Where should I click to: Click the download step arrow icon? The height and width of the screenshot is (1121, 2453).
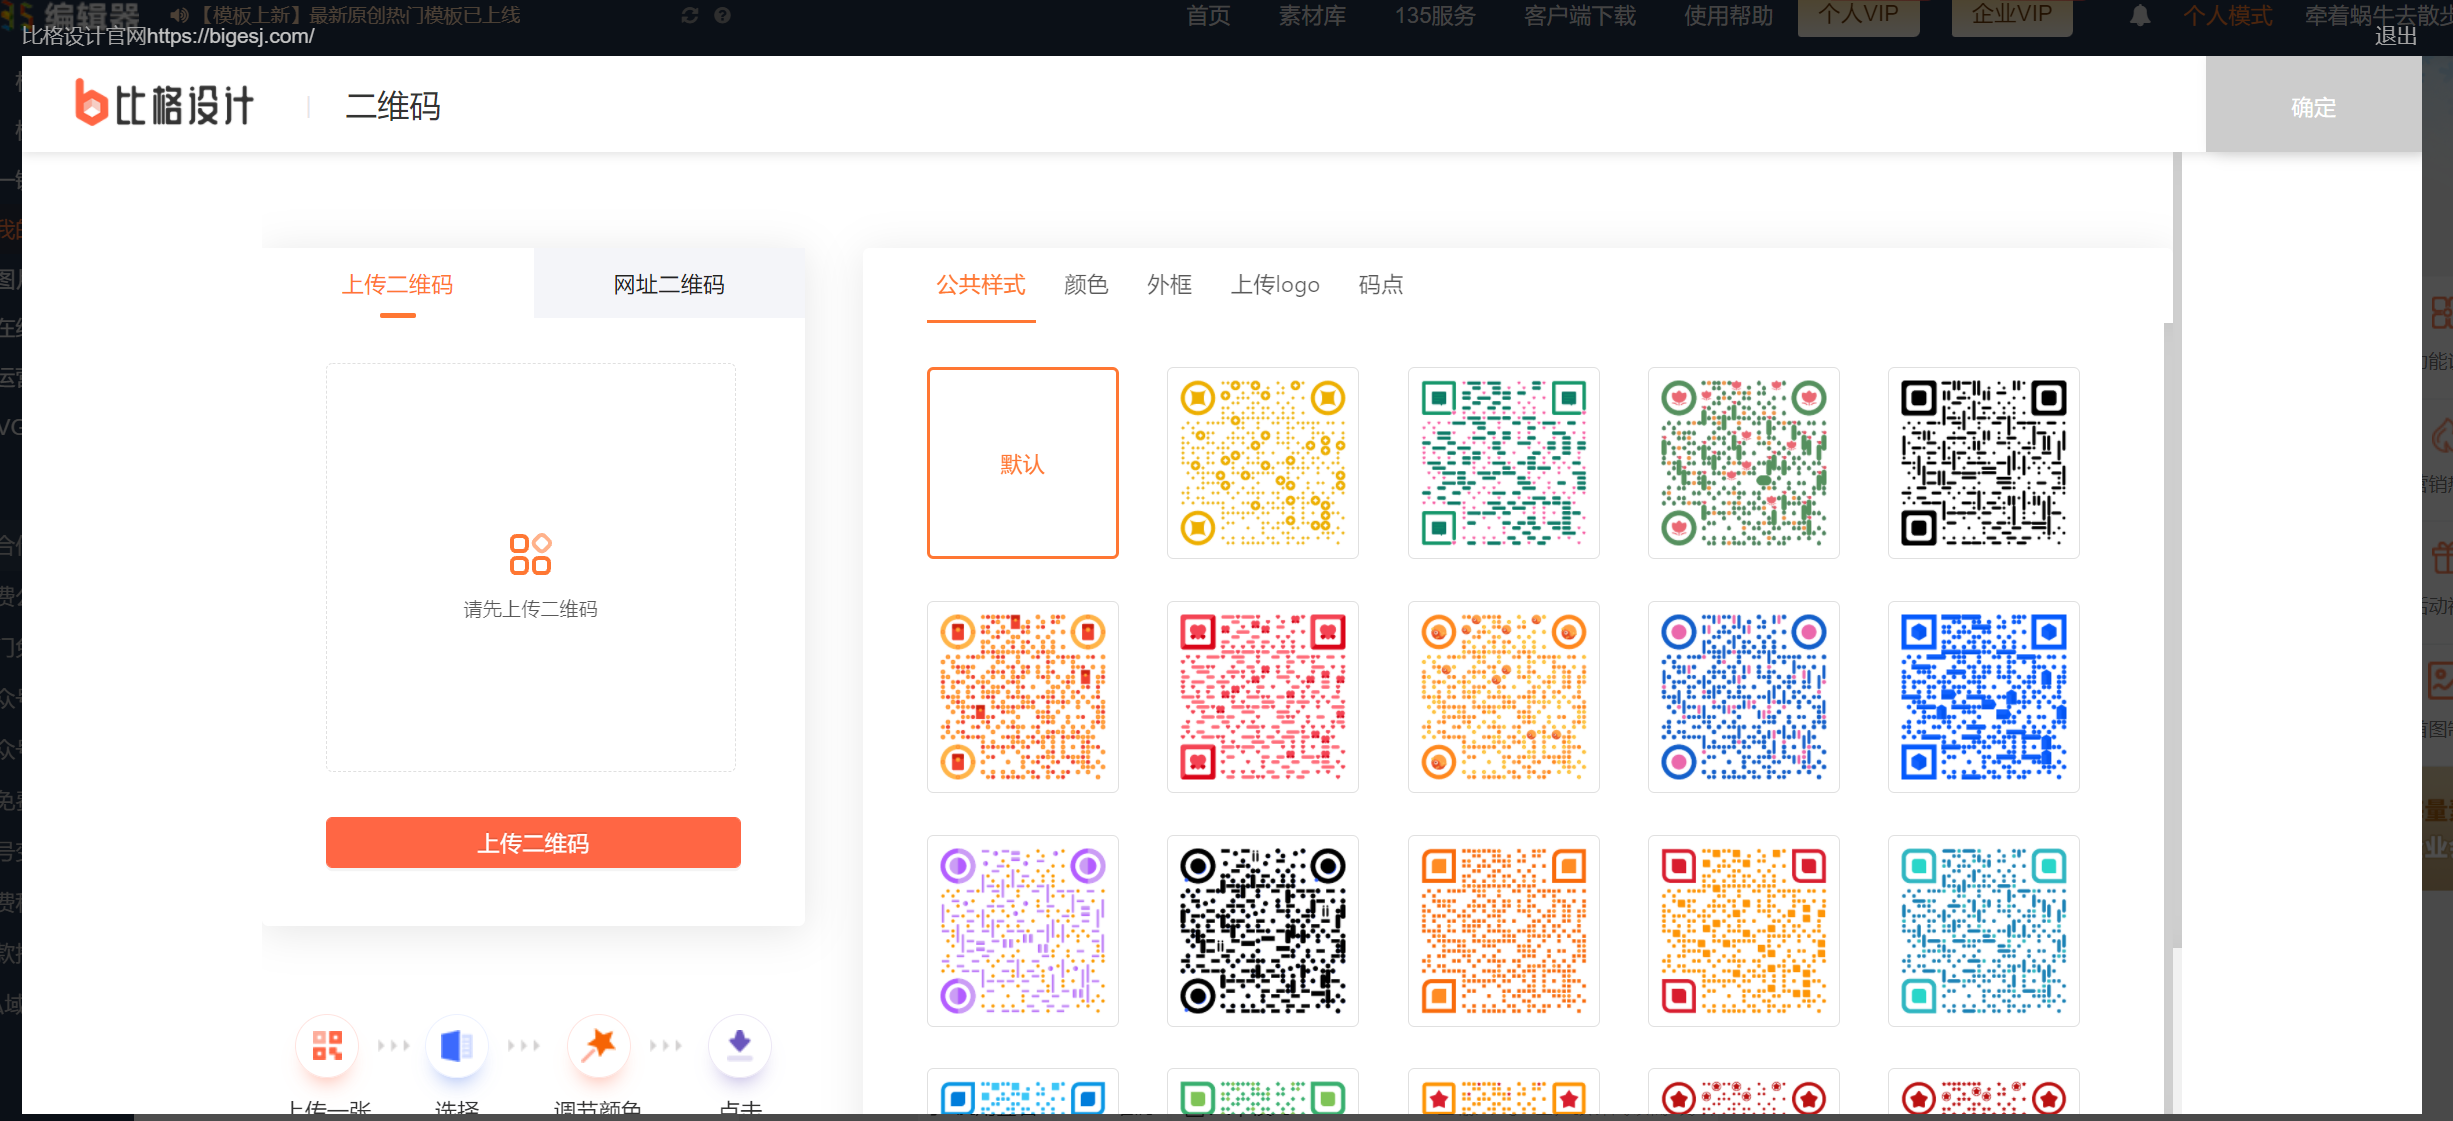[740, 1046]
